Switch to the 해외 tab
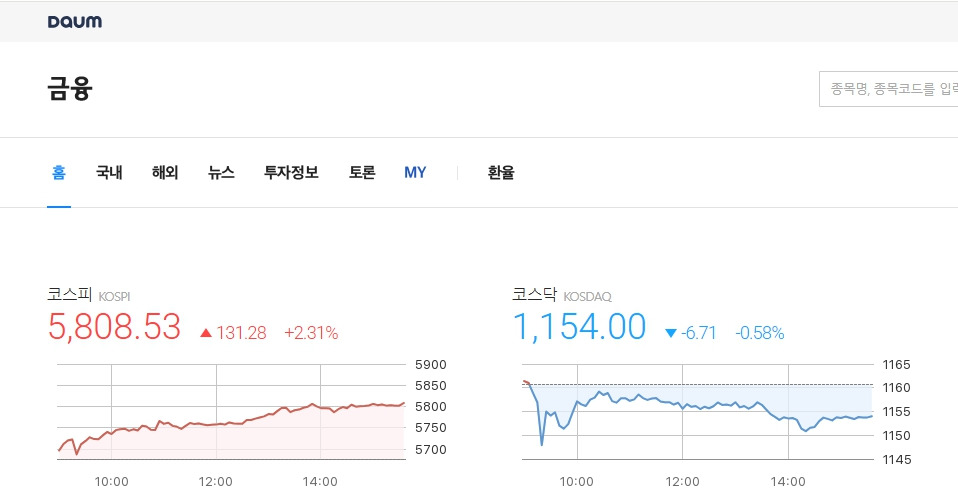The height and width of the screenshot is (488, 958). [165, 173]
